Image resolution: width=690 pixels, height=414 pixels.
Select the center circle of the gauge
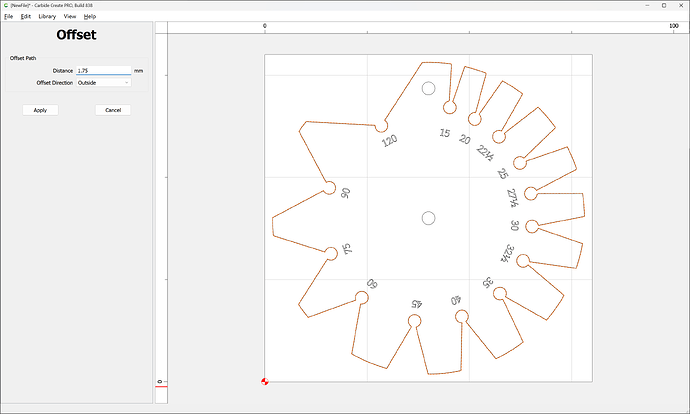click(x=429, y=218)
